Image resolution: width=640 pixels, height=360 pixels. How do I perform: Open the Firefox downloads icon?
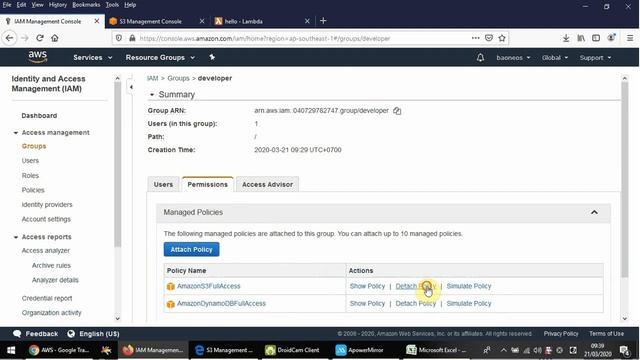pyautogui.click(x=566, y=38)
